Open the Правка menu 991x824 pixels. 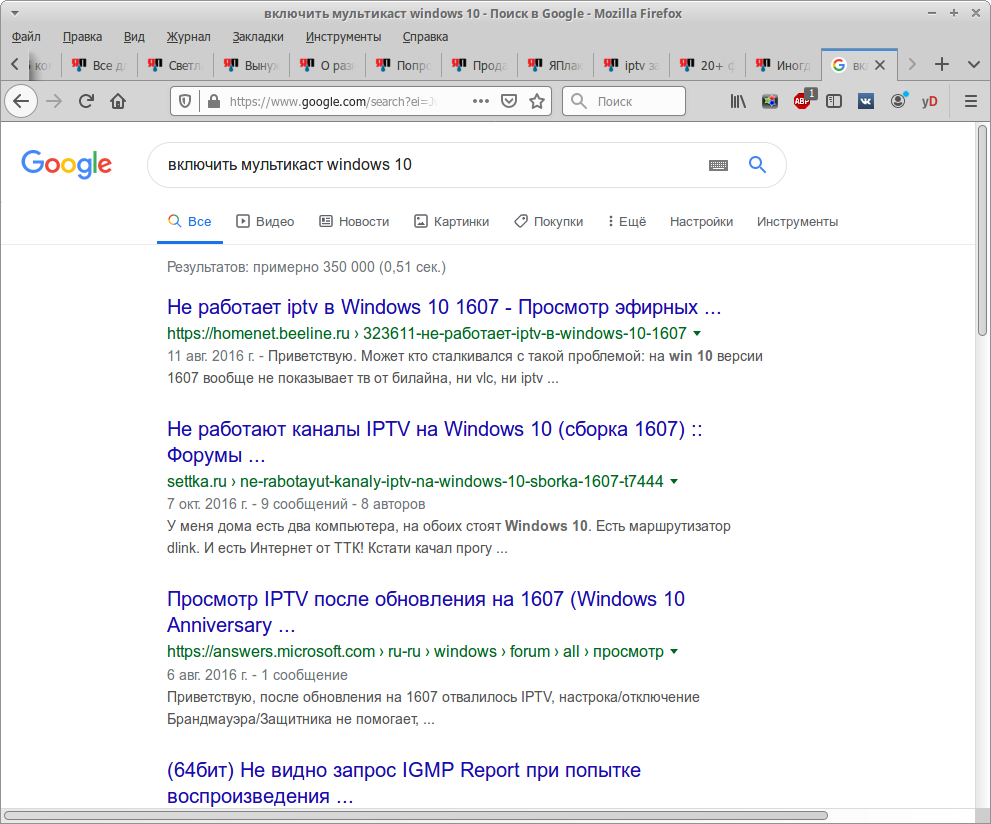[82, 37]
